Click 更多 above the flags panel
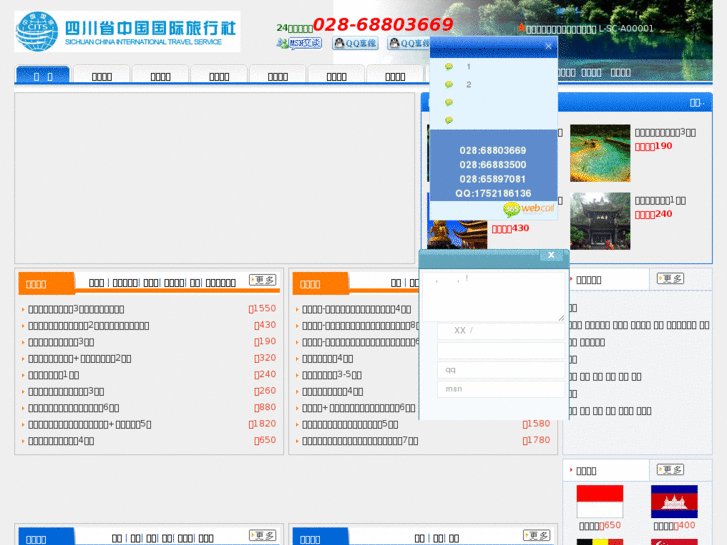 tap(670, 469)
